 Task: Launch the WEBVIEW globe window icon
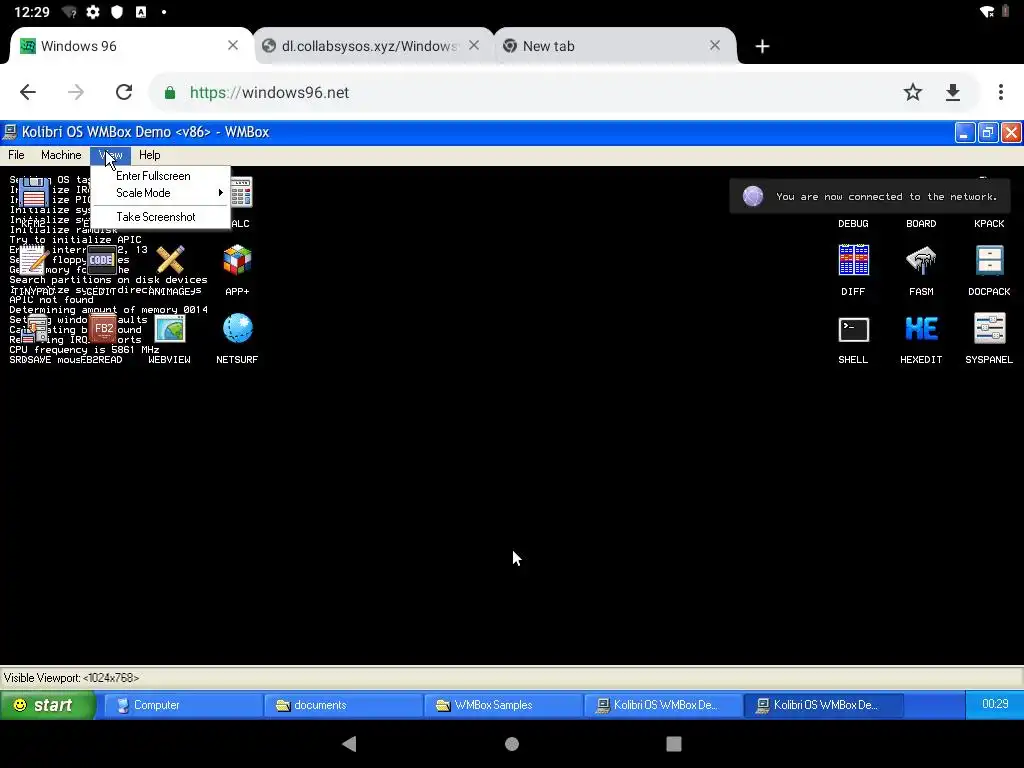170,328
